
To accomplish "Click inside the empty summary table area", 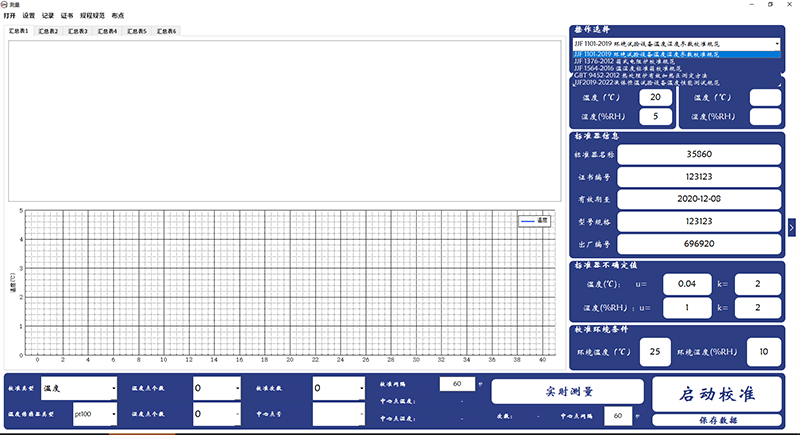I will pos(285,121).
